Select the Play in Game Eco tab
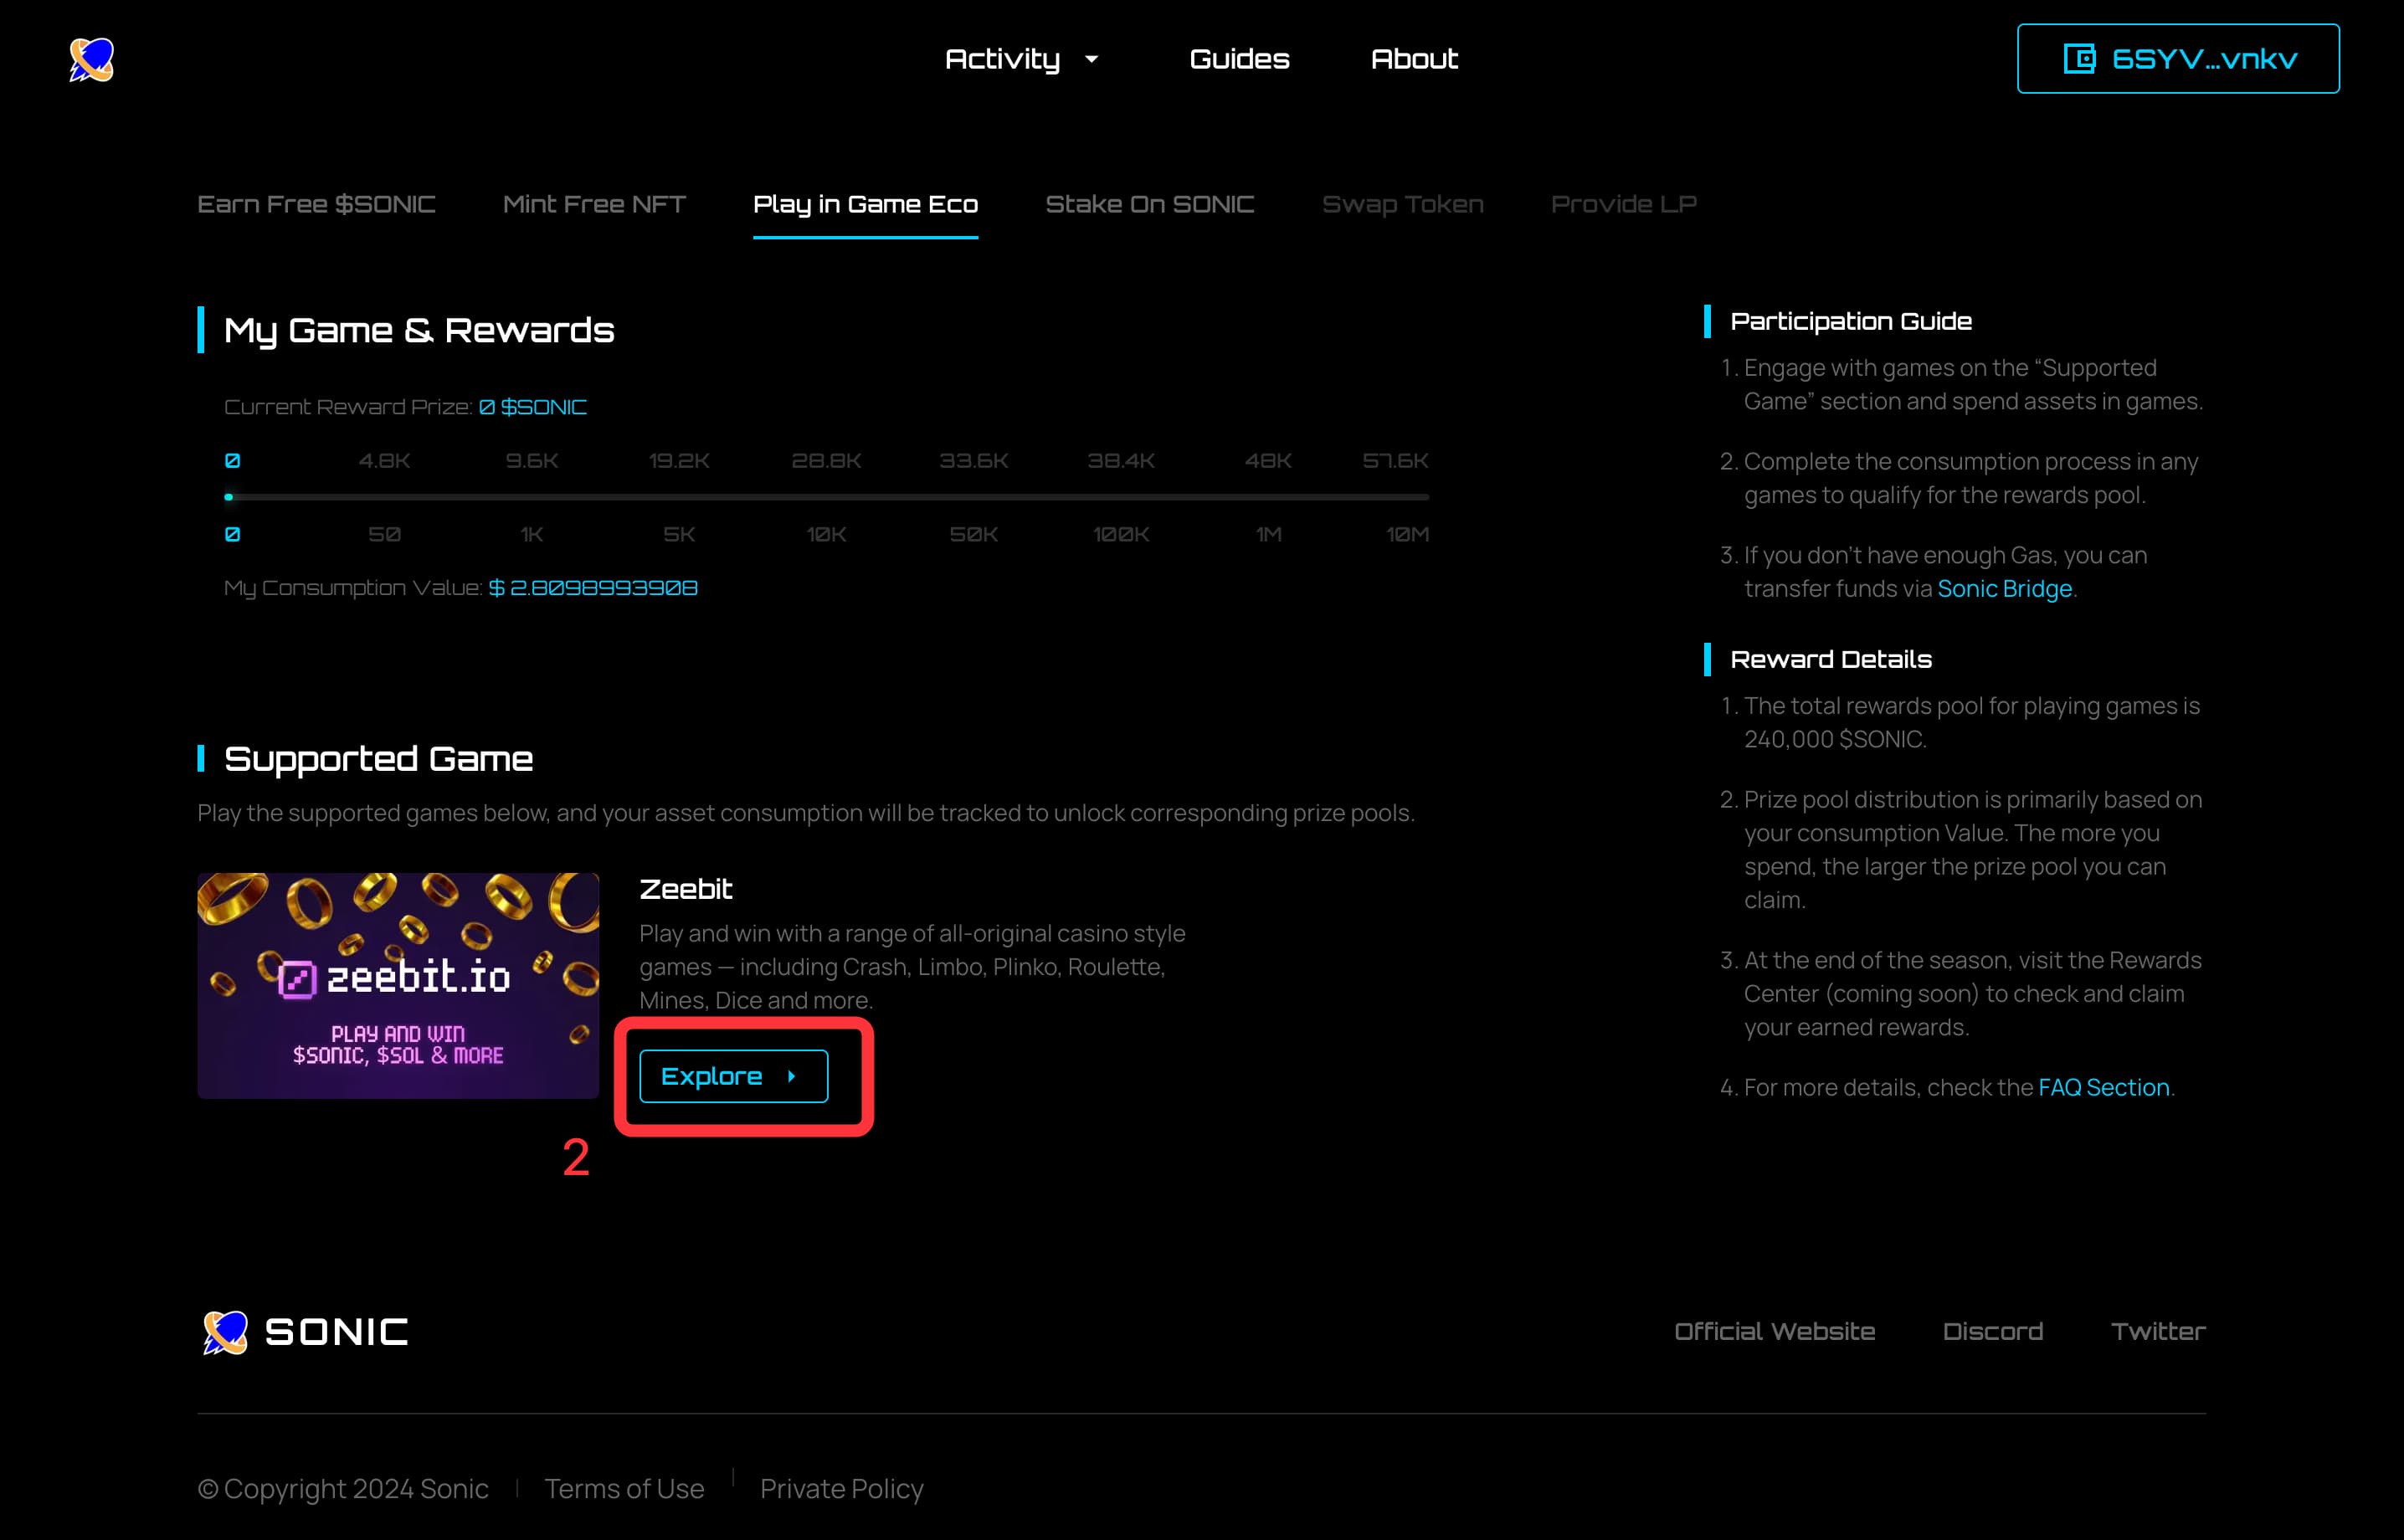This screenshot has width=2404, height=1540. 865,204
